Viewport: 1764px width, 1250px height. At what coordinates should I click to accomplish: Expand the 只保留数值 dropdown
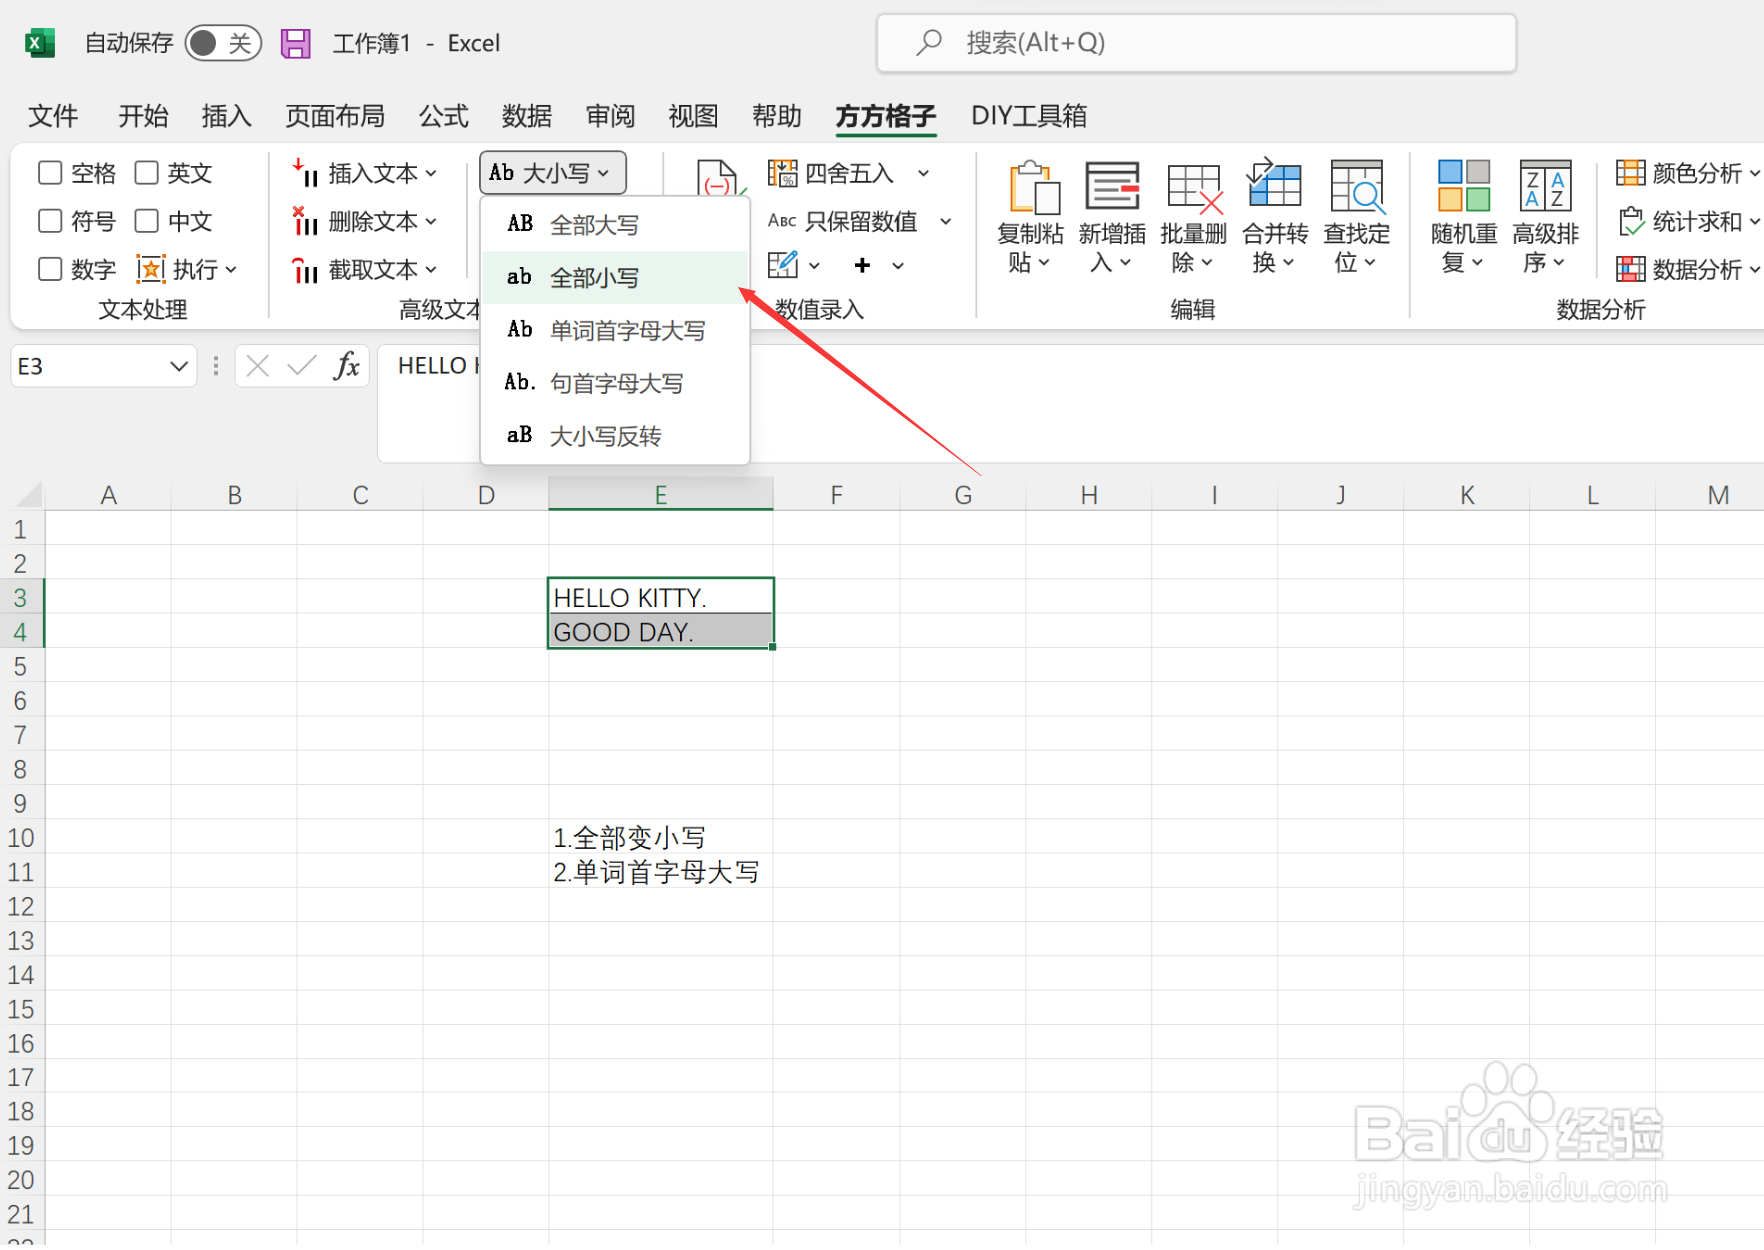(946, 221)
